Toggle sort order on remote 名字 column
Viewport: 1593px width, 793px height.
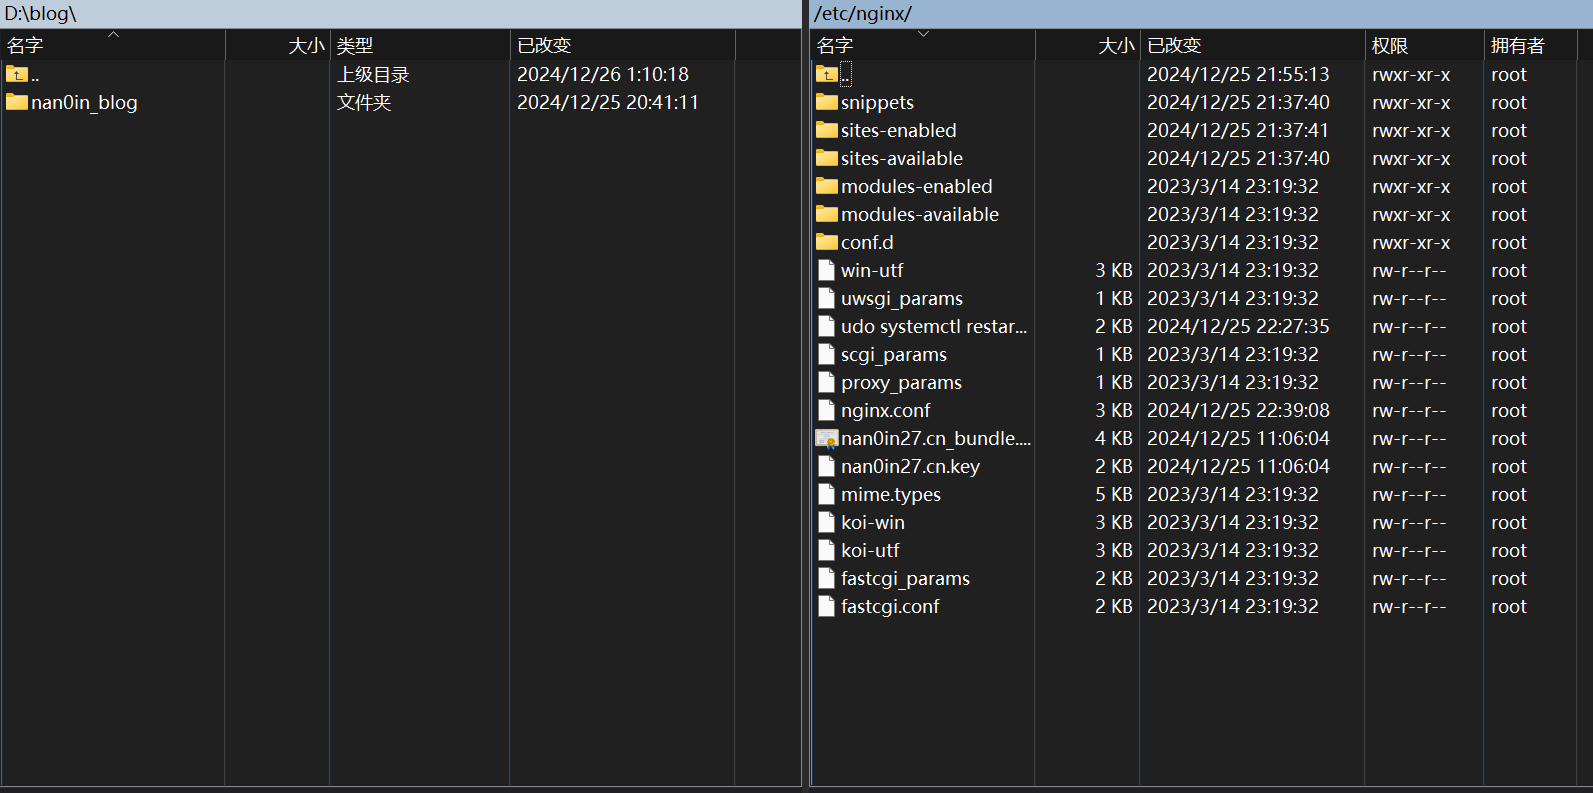coord(835,45)
